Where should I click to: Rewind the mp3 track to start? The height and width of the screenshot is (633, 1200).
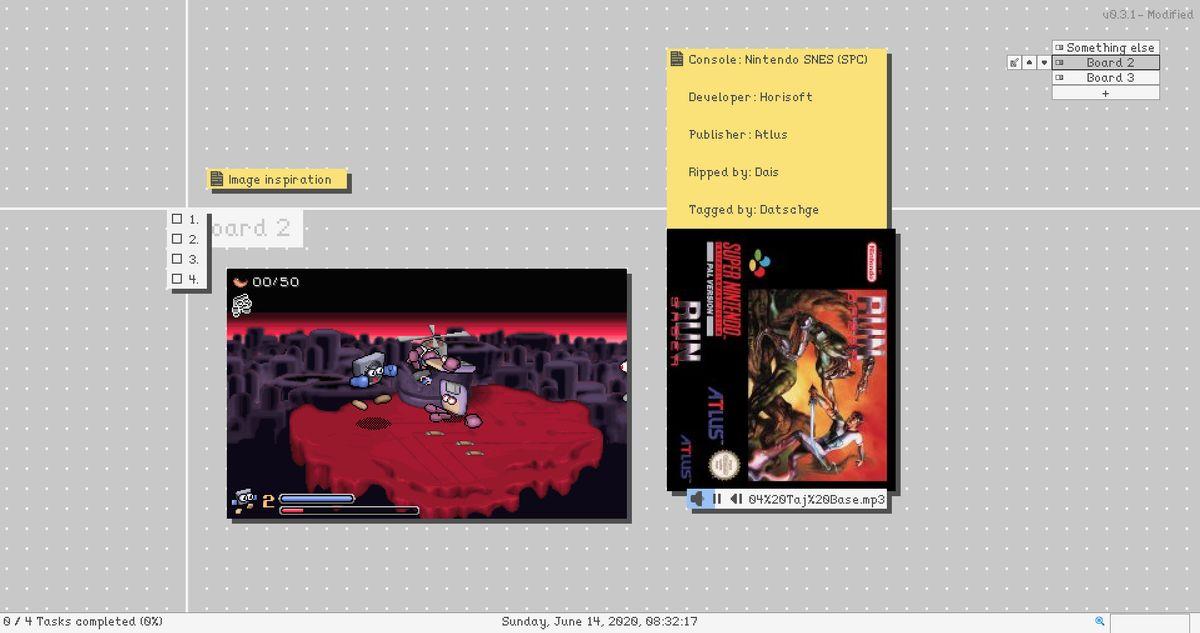[736, 499]
